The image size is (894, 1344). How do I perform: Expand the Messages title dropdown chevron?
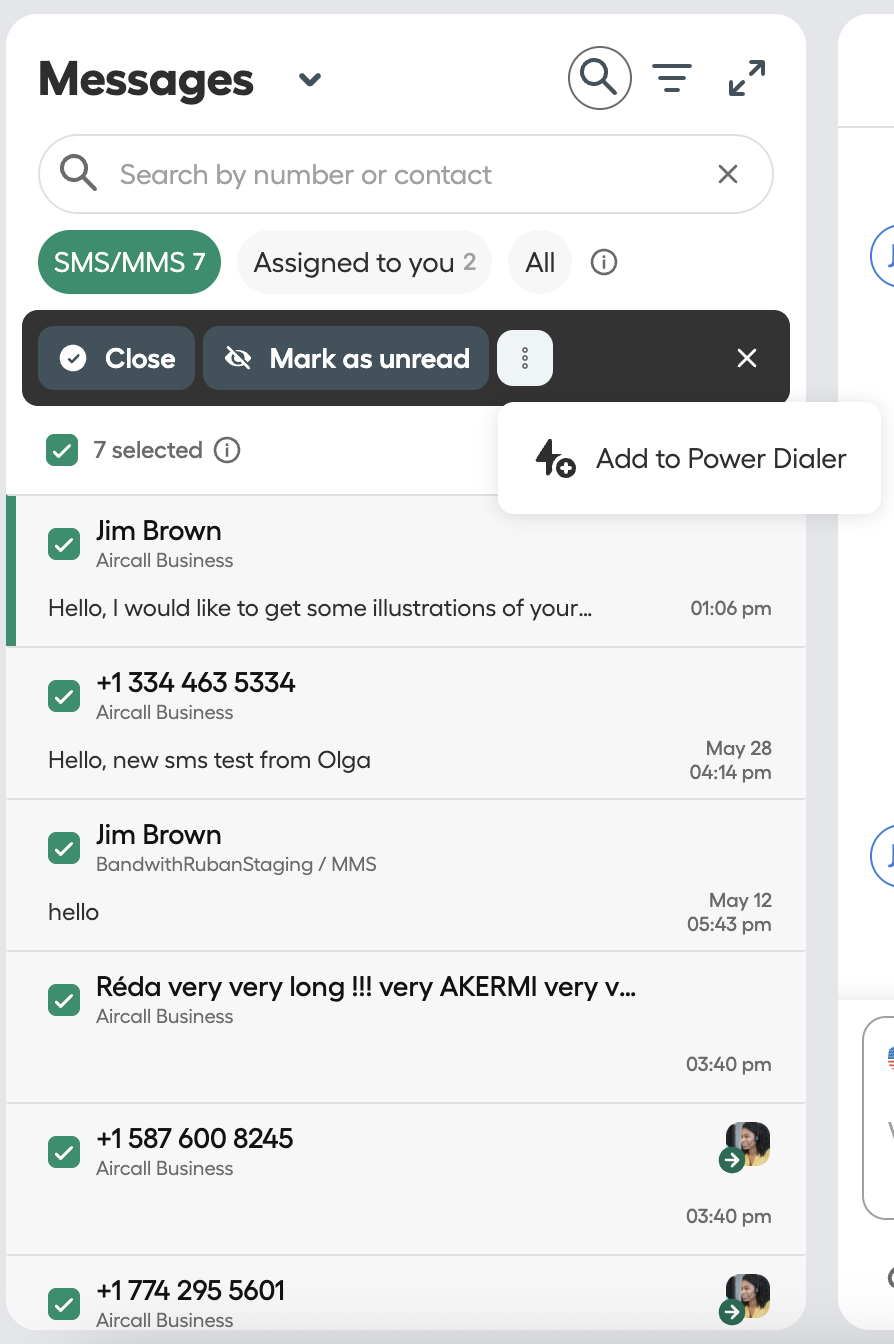click(x=310, y=80)
